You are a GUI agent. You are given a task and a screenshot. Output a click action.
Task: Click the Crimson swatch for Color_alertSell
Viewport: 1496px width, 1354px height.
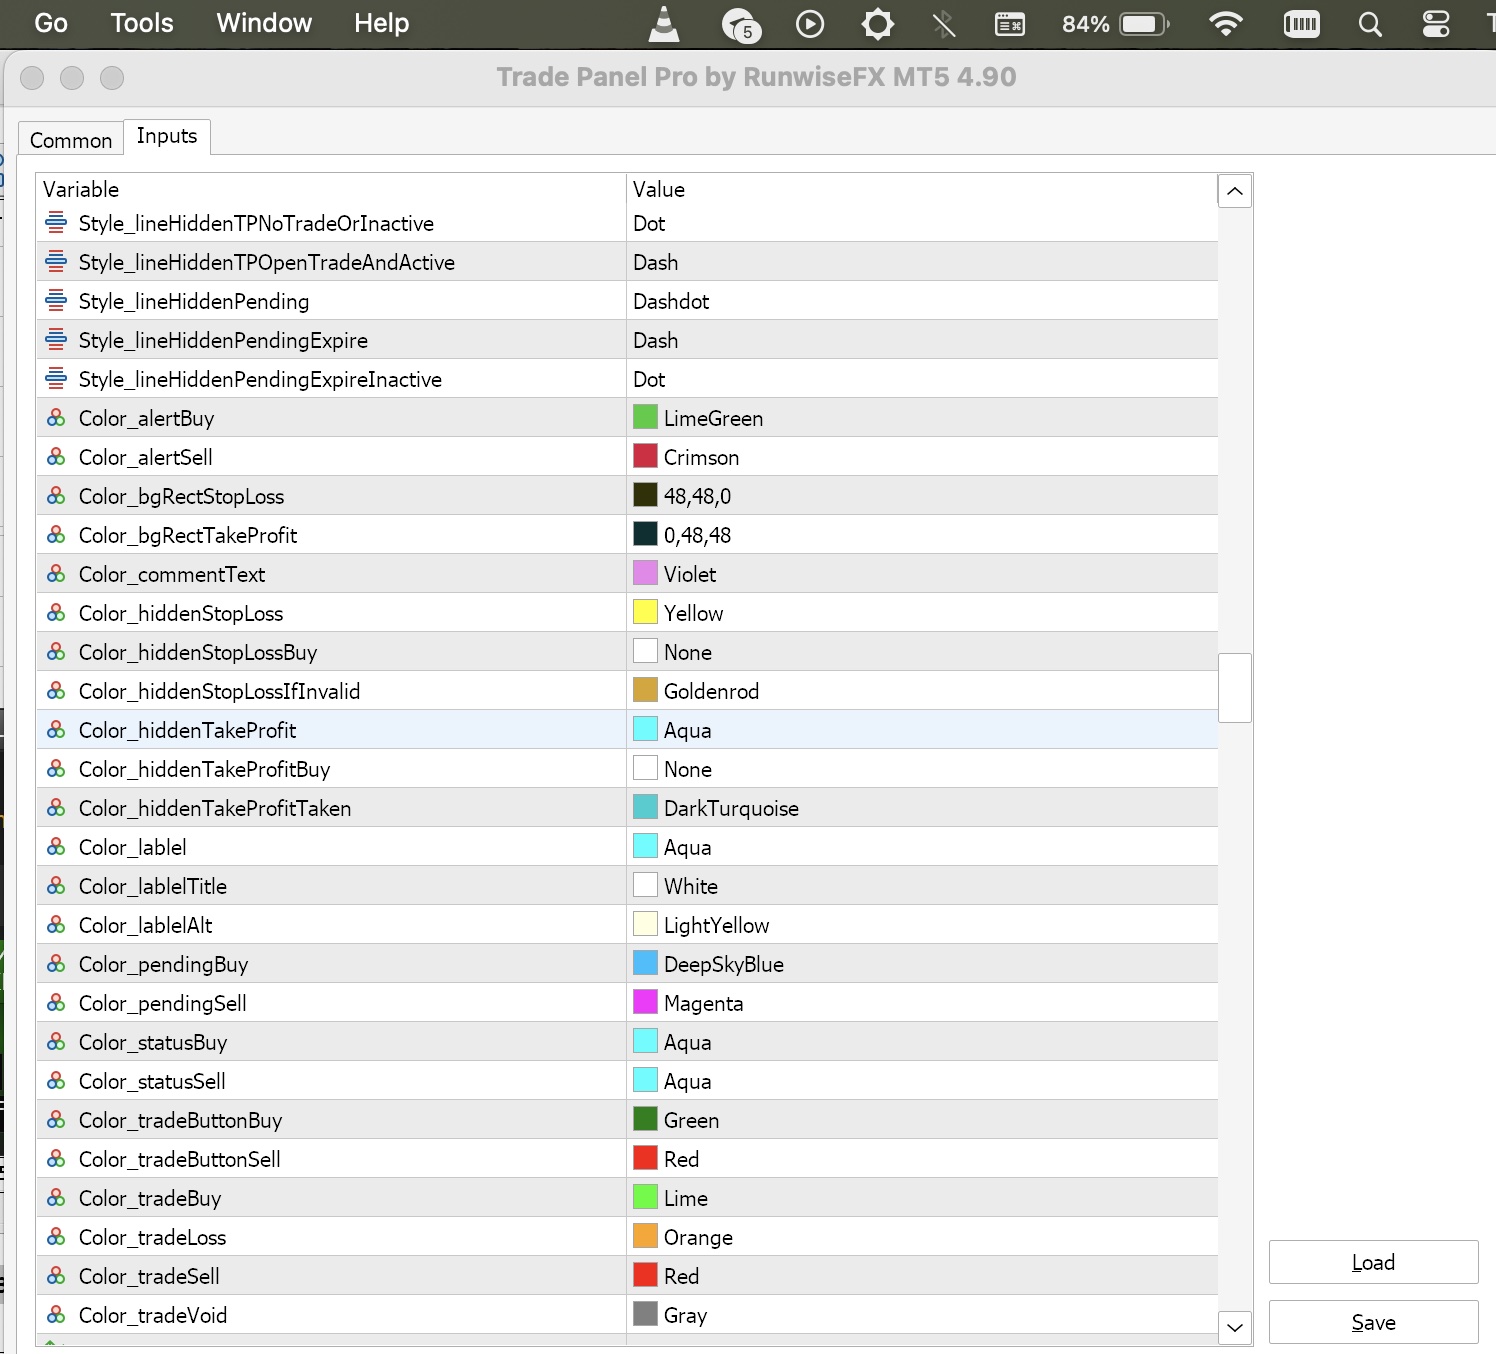coord(645,456)
